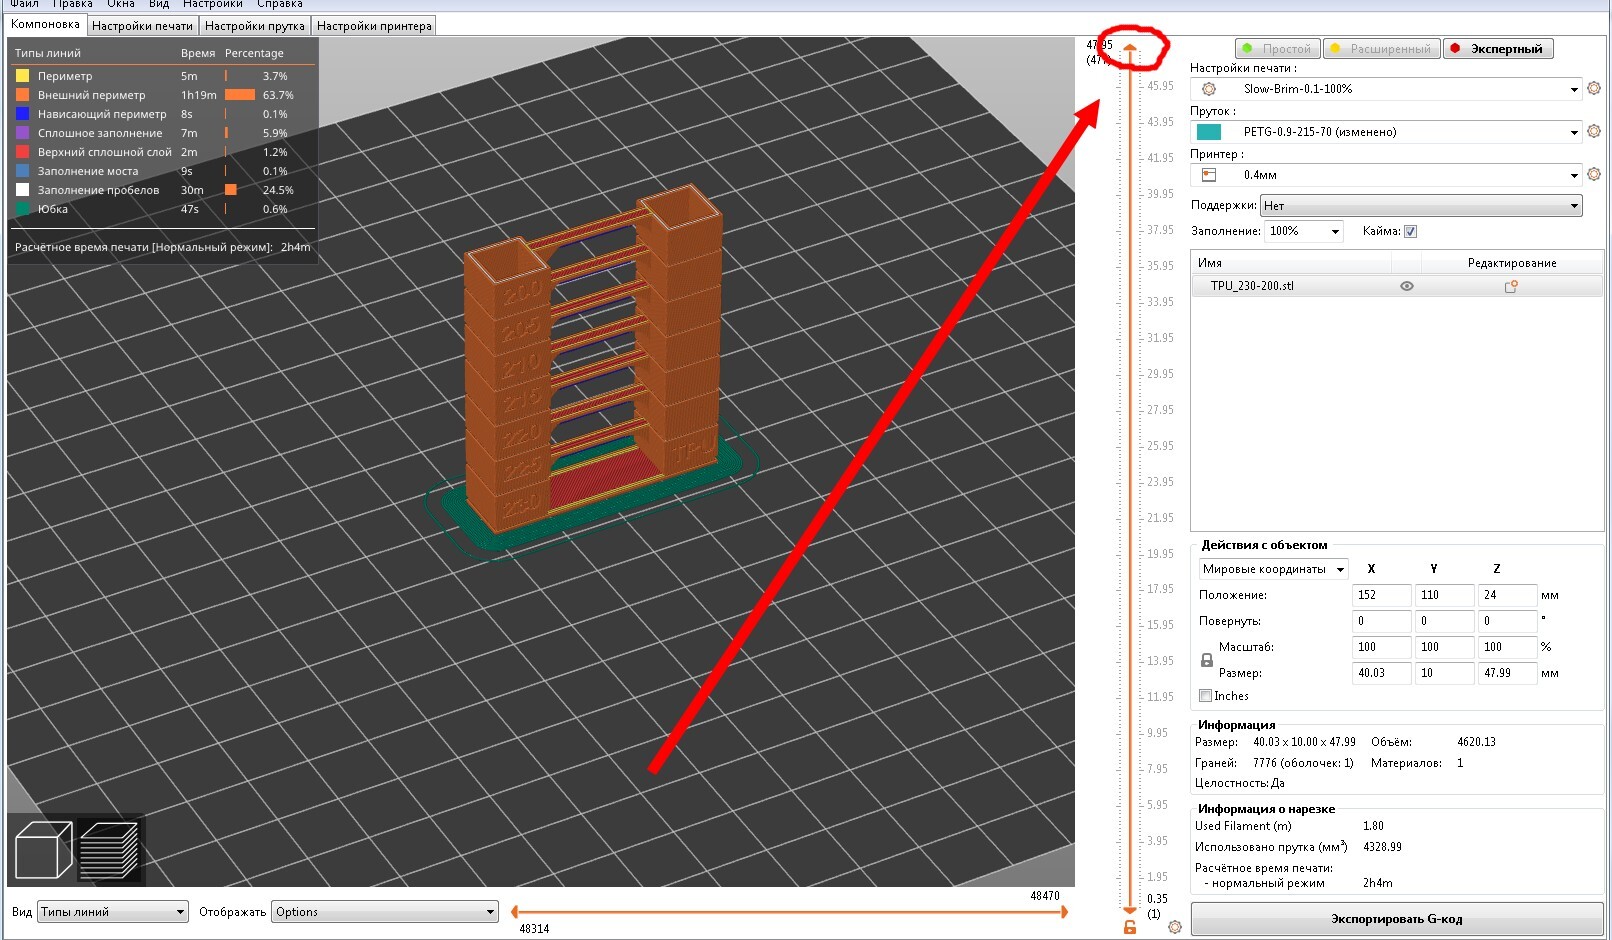The width and height of the screenshot is (1612, 940).
Task: Click the gear icon inside print settings dropdown
Action: (1209, 89)
